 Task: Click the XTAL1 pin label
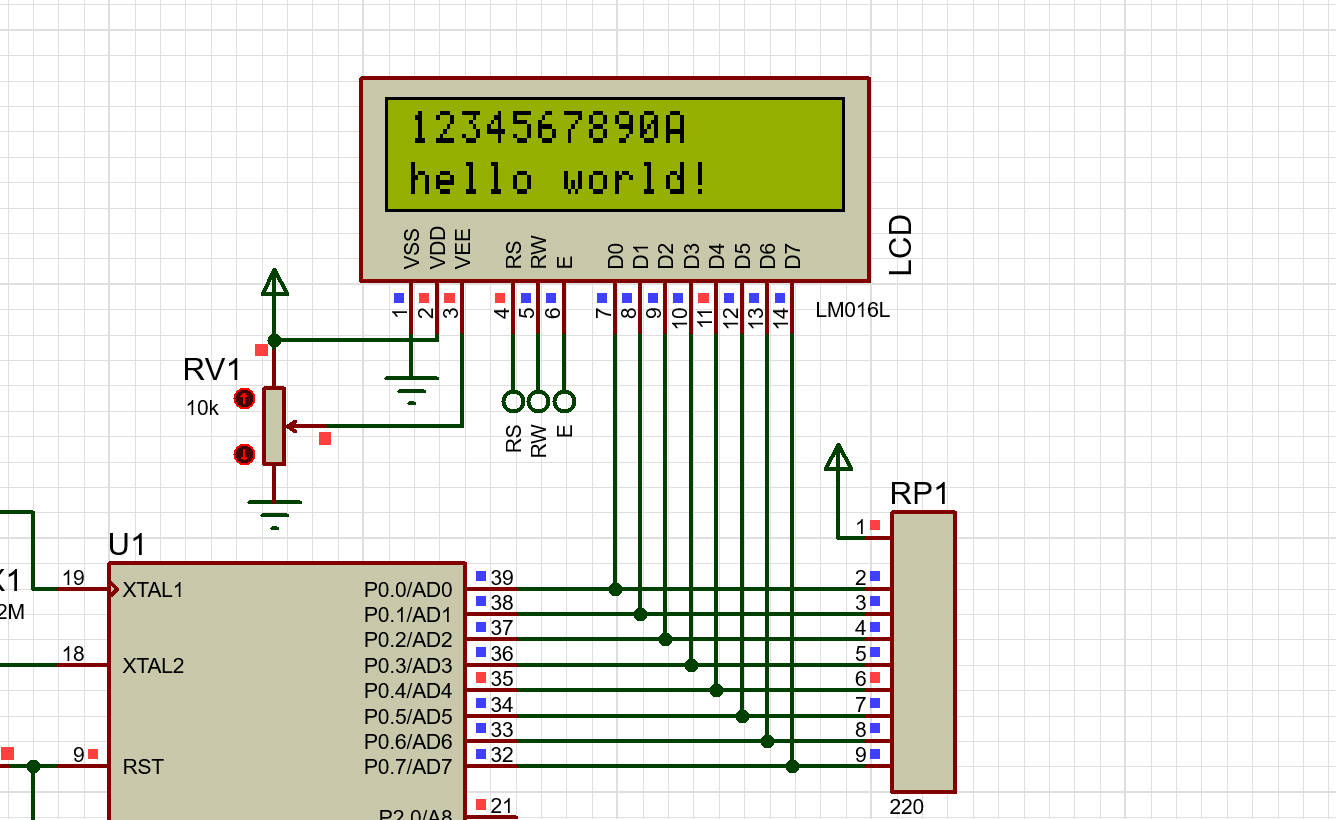pos(153,590)
